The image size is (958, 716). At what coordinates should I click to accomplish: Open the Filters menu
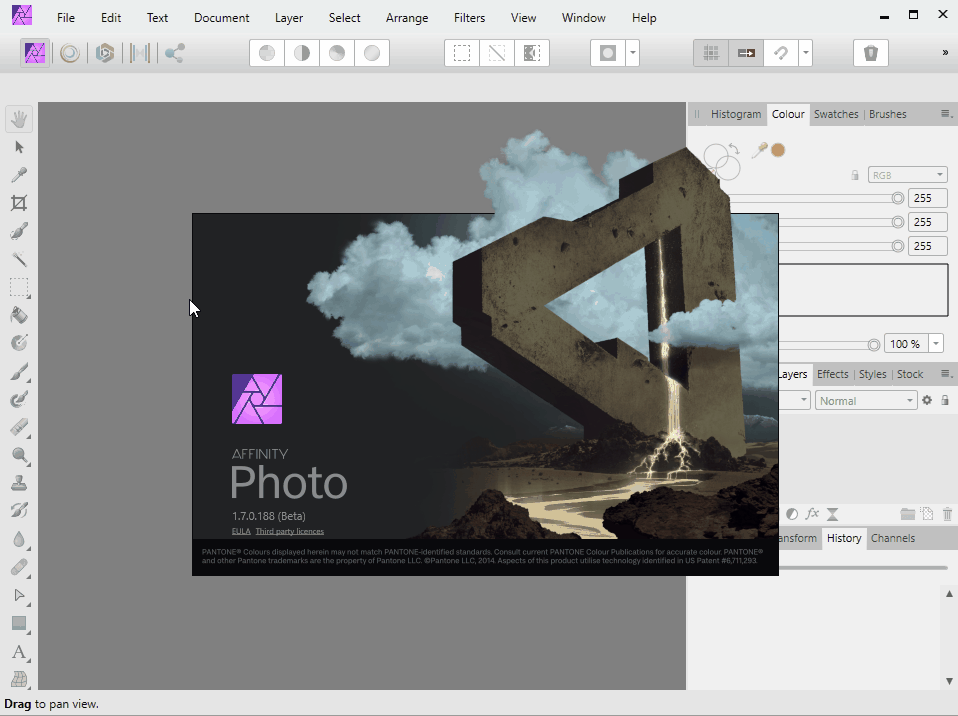[469, 18]
